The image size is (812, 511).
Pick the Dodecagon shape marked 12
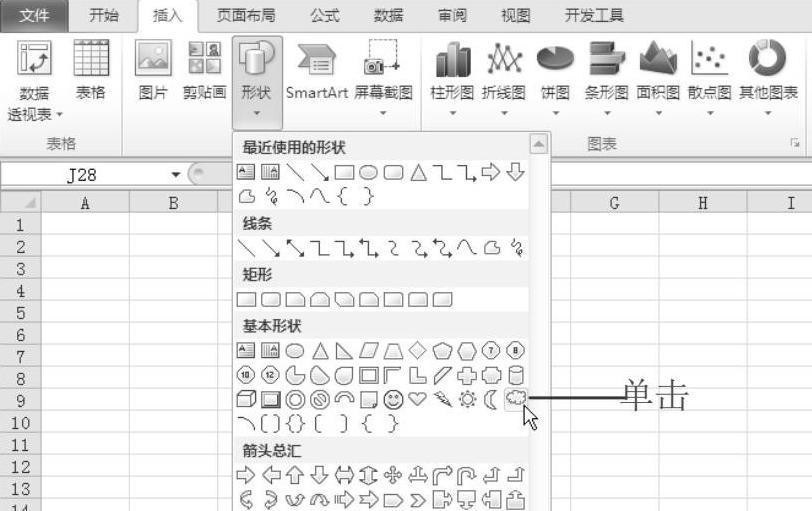click(x=270, y=374)
